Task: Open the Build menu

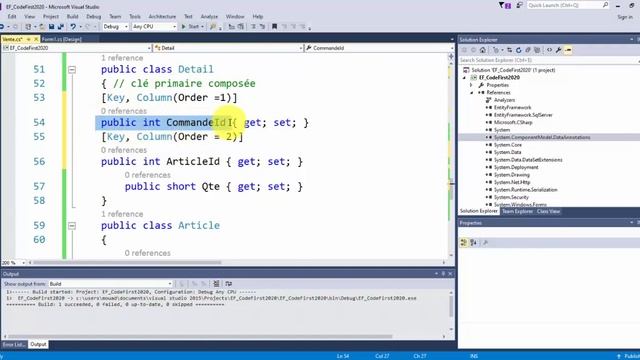Action: pyautogui.click(x=72, y=17)
